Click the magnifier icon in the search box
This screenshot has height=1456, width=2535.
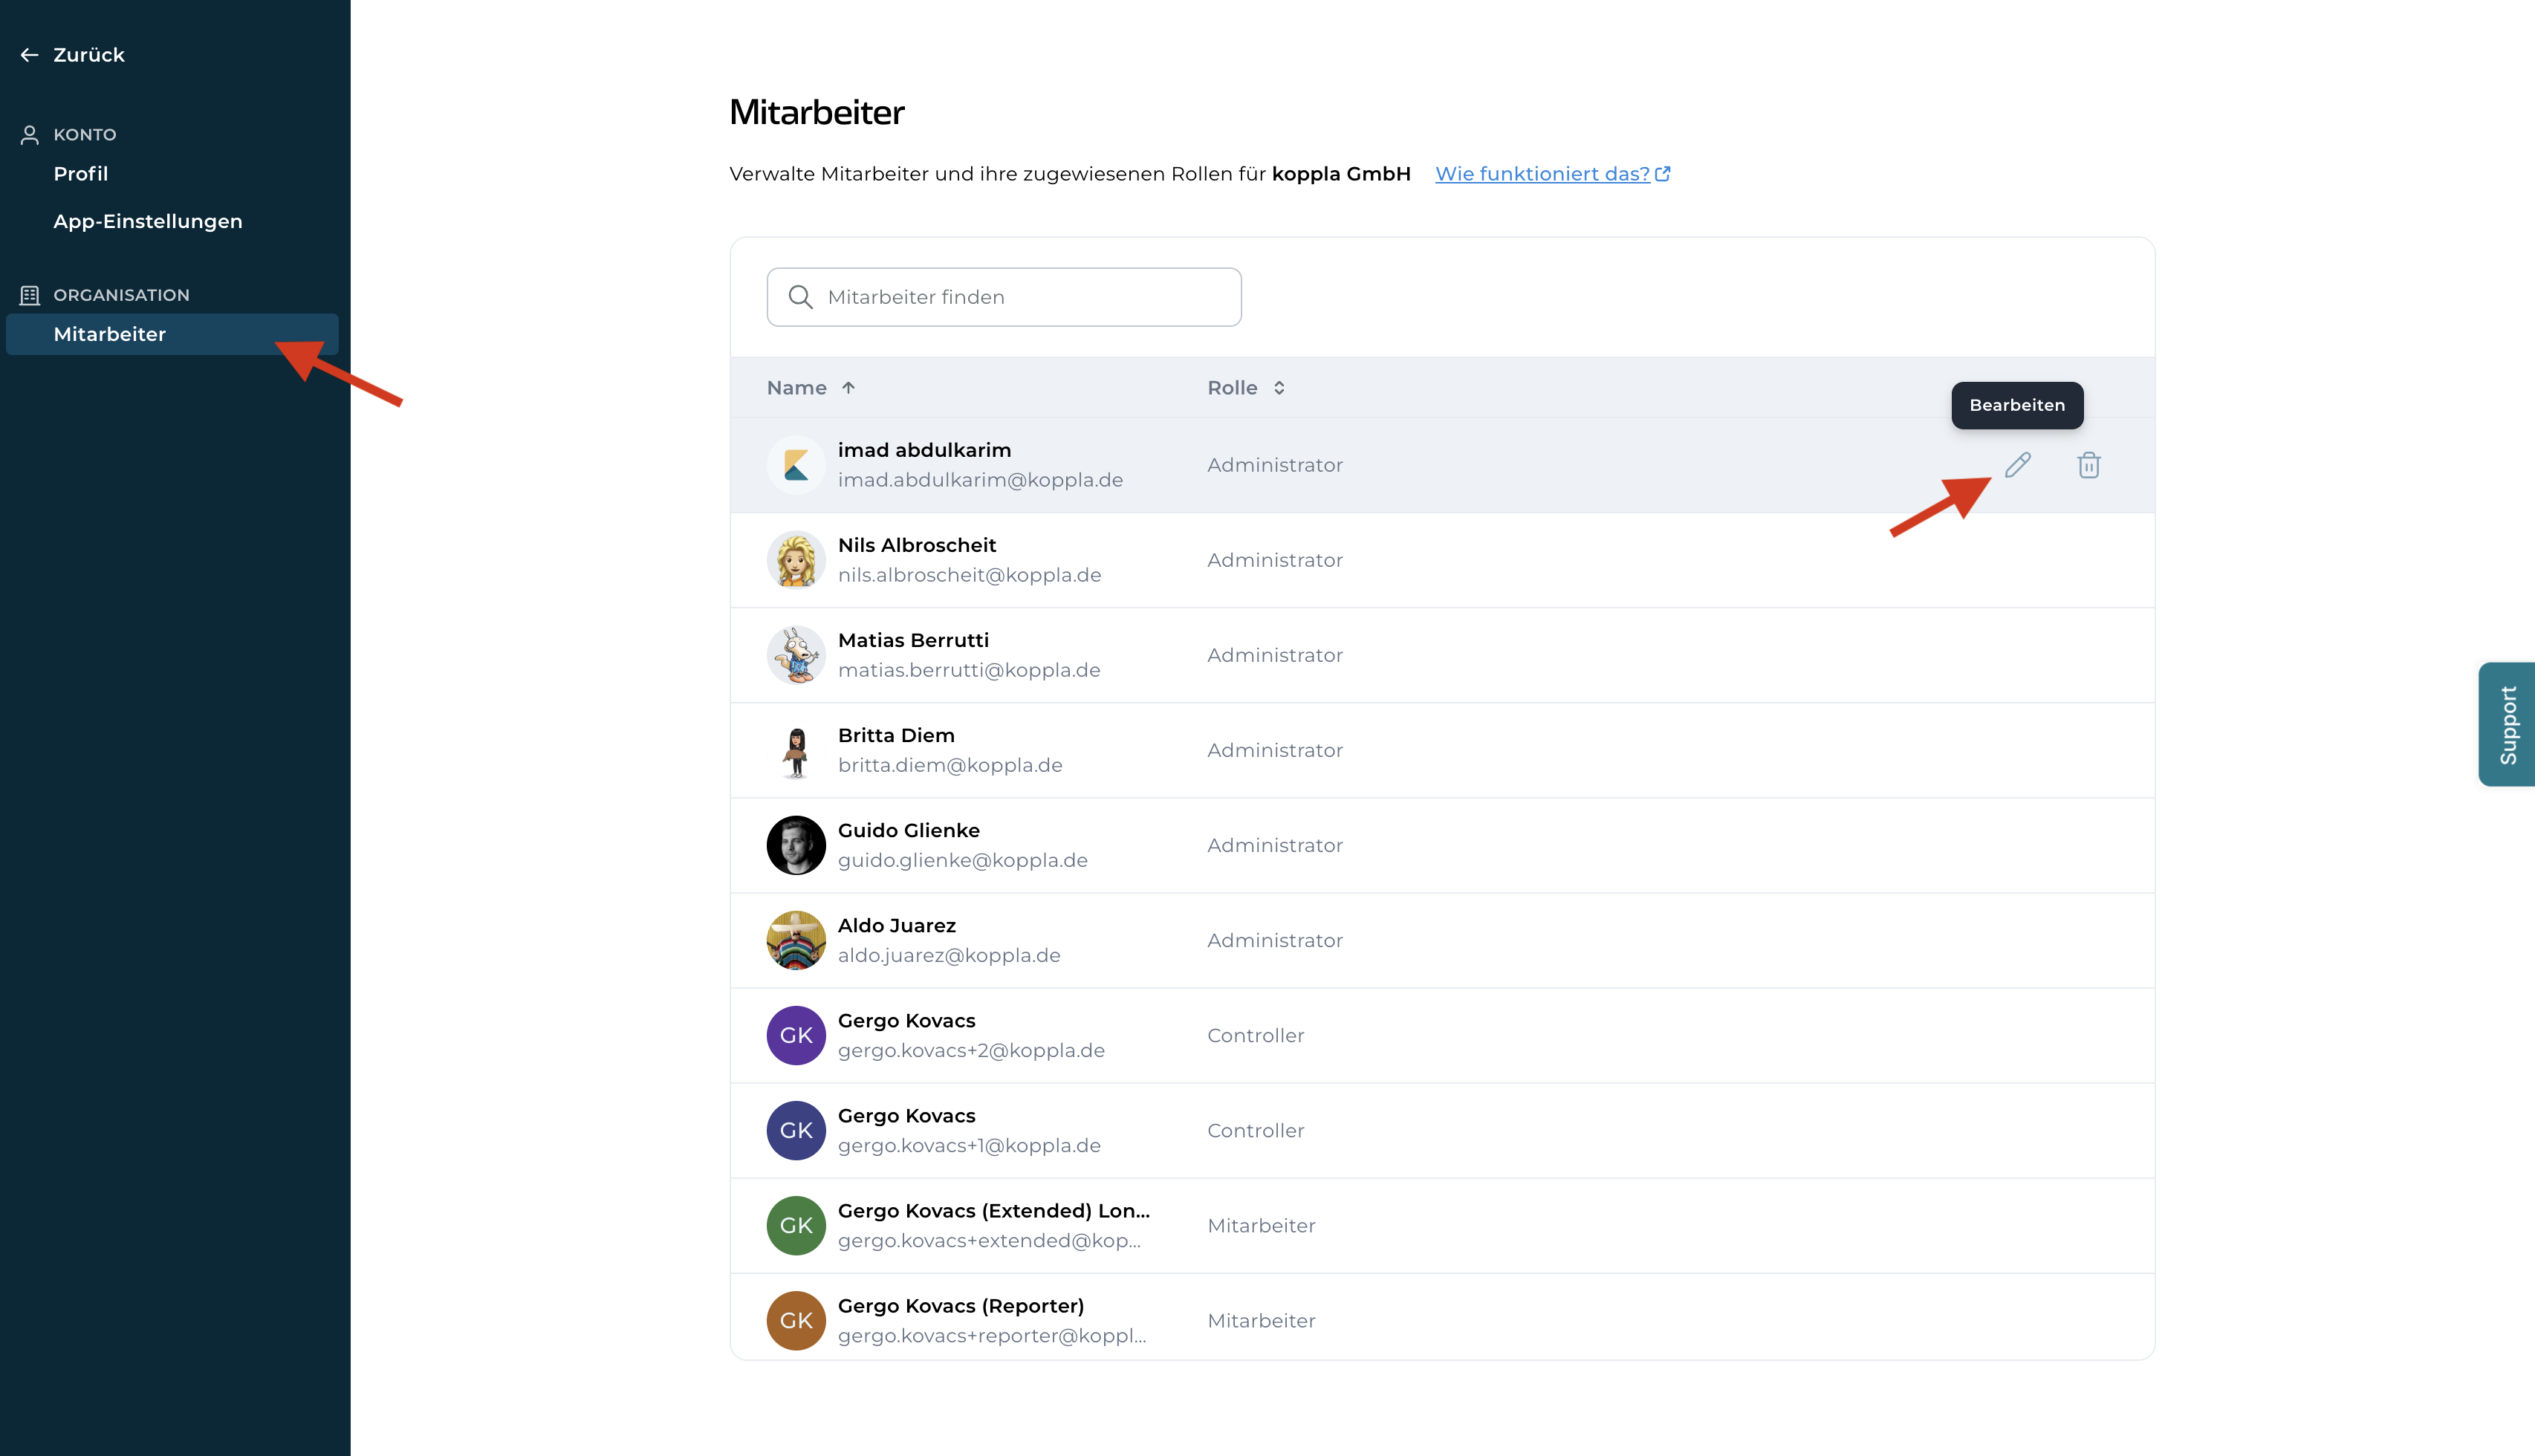click(x=800, y=297)
